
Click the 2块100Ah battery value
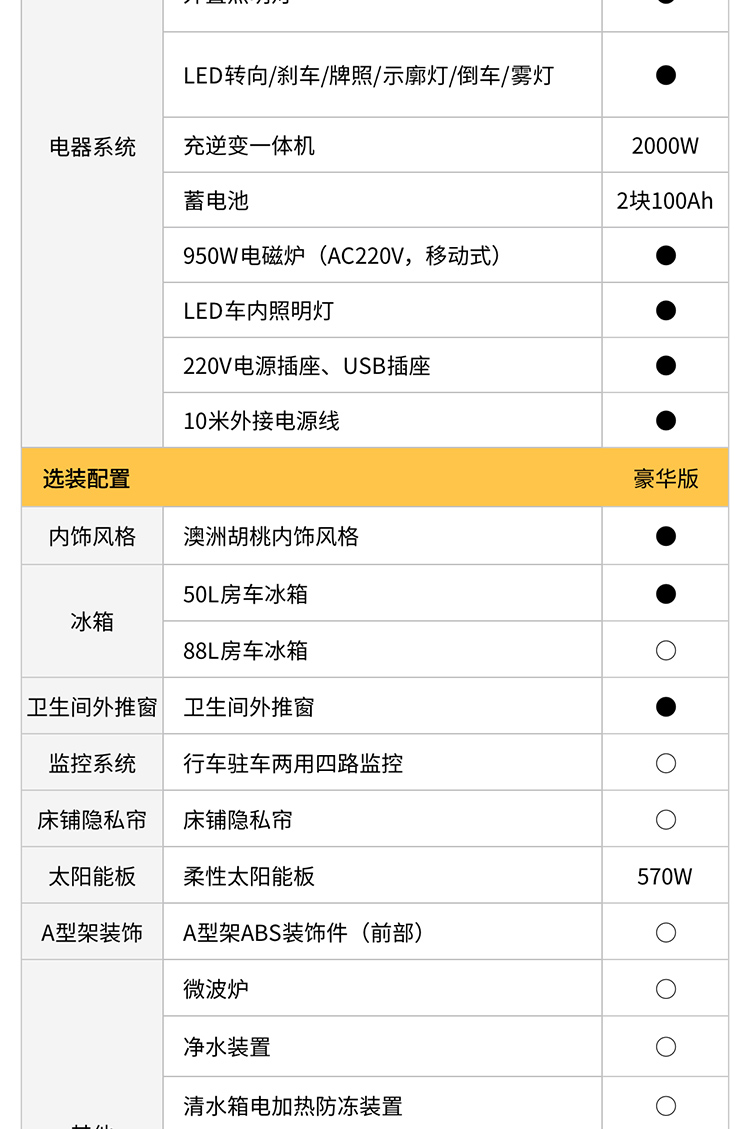[x=664, y=201]
